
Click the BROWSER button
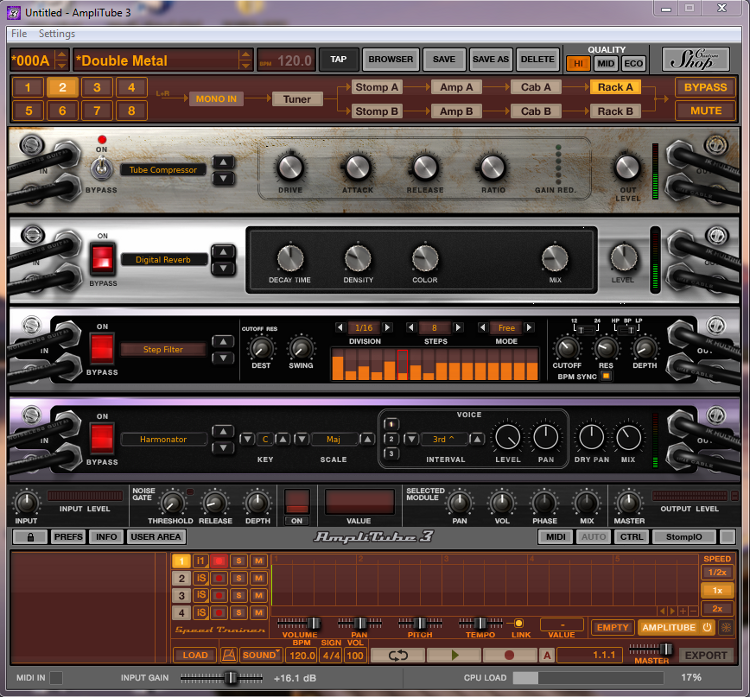(390, 59)
